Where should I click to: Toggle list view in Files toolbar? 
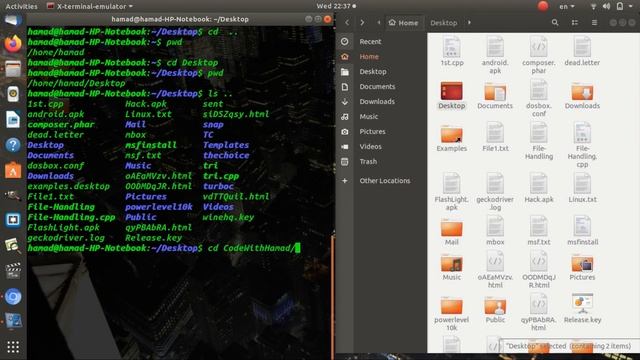(x=575, y=23)
